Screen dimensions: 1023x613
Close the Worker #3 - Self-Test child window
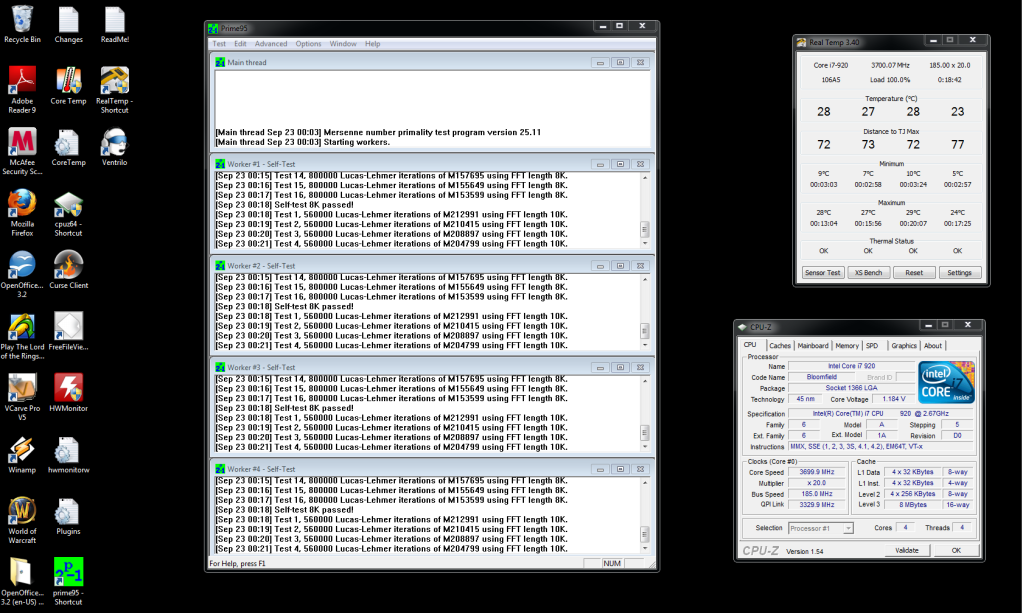pos(641,368)
